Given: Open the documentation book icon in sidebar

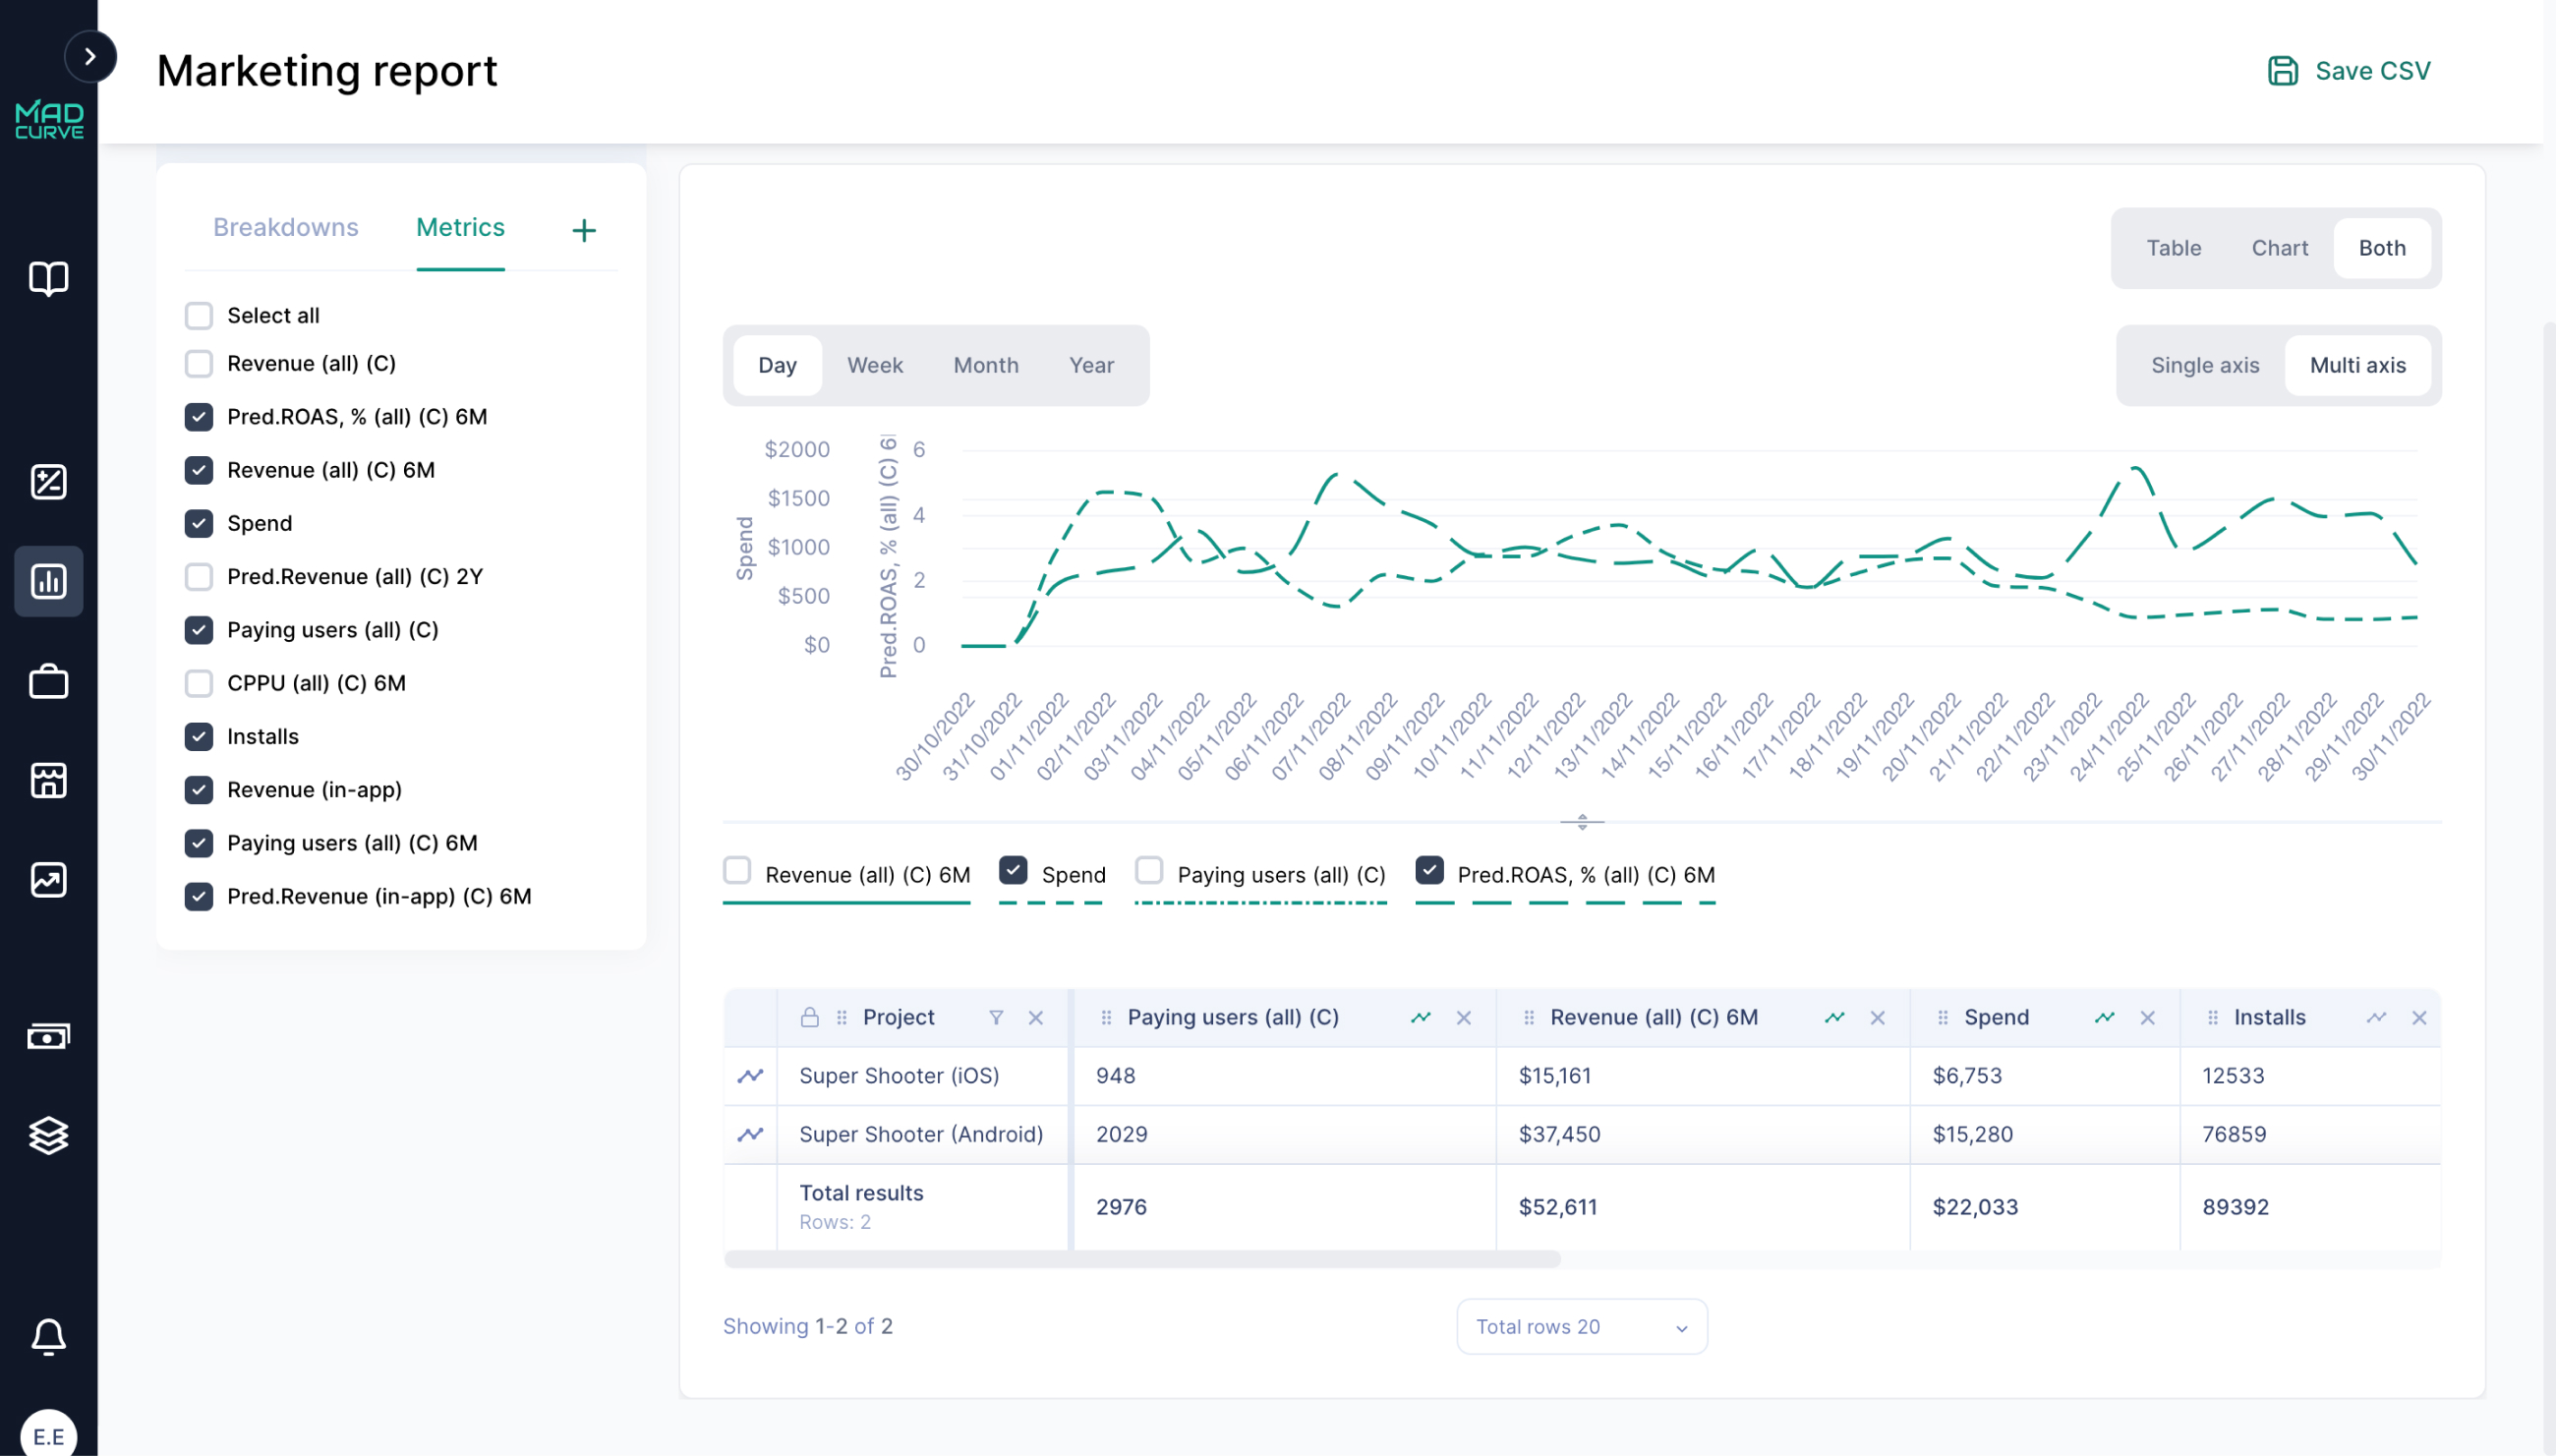Looking at the screenshot, I should [48, 279].
